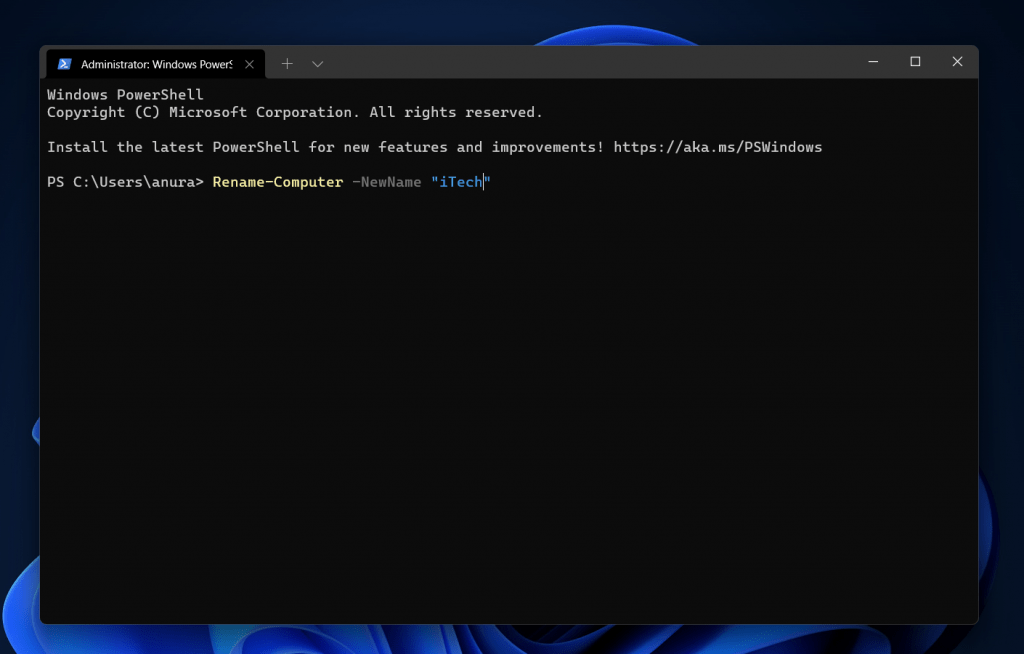Click the -NewName parameter text

pos(386,182)
